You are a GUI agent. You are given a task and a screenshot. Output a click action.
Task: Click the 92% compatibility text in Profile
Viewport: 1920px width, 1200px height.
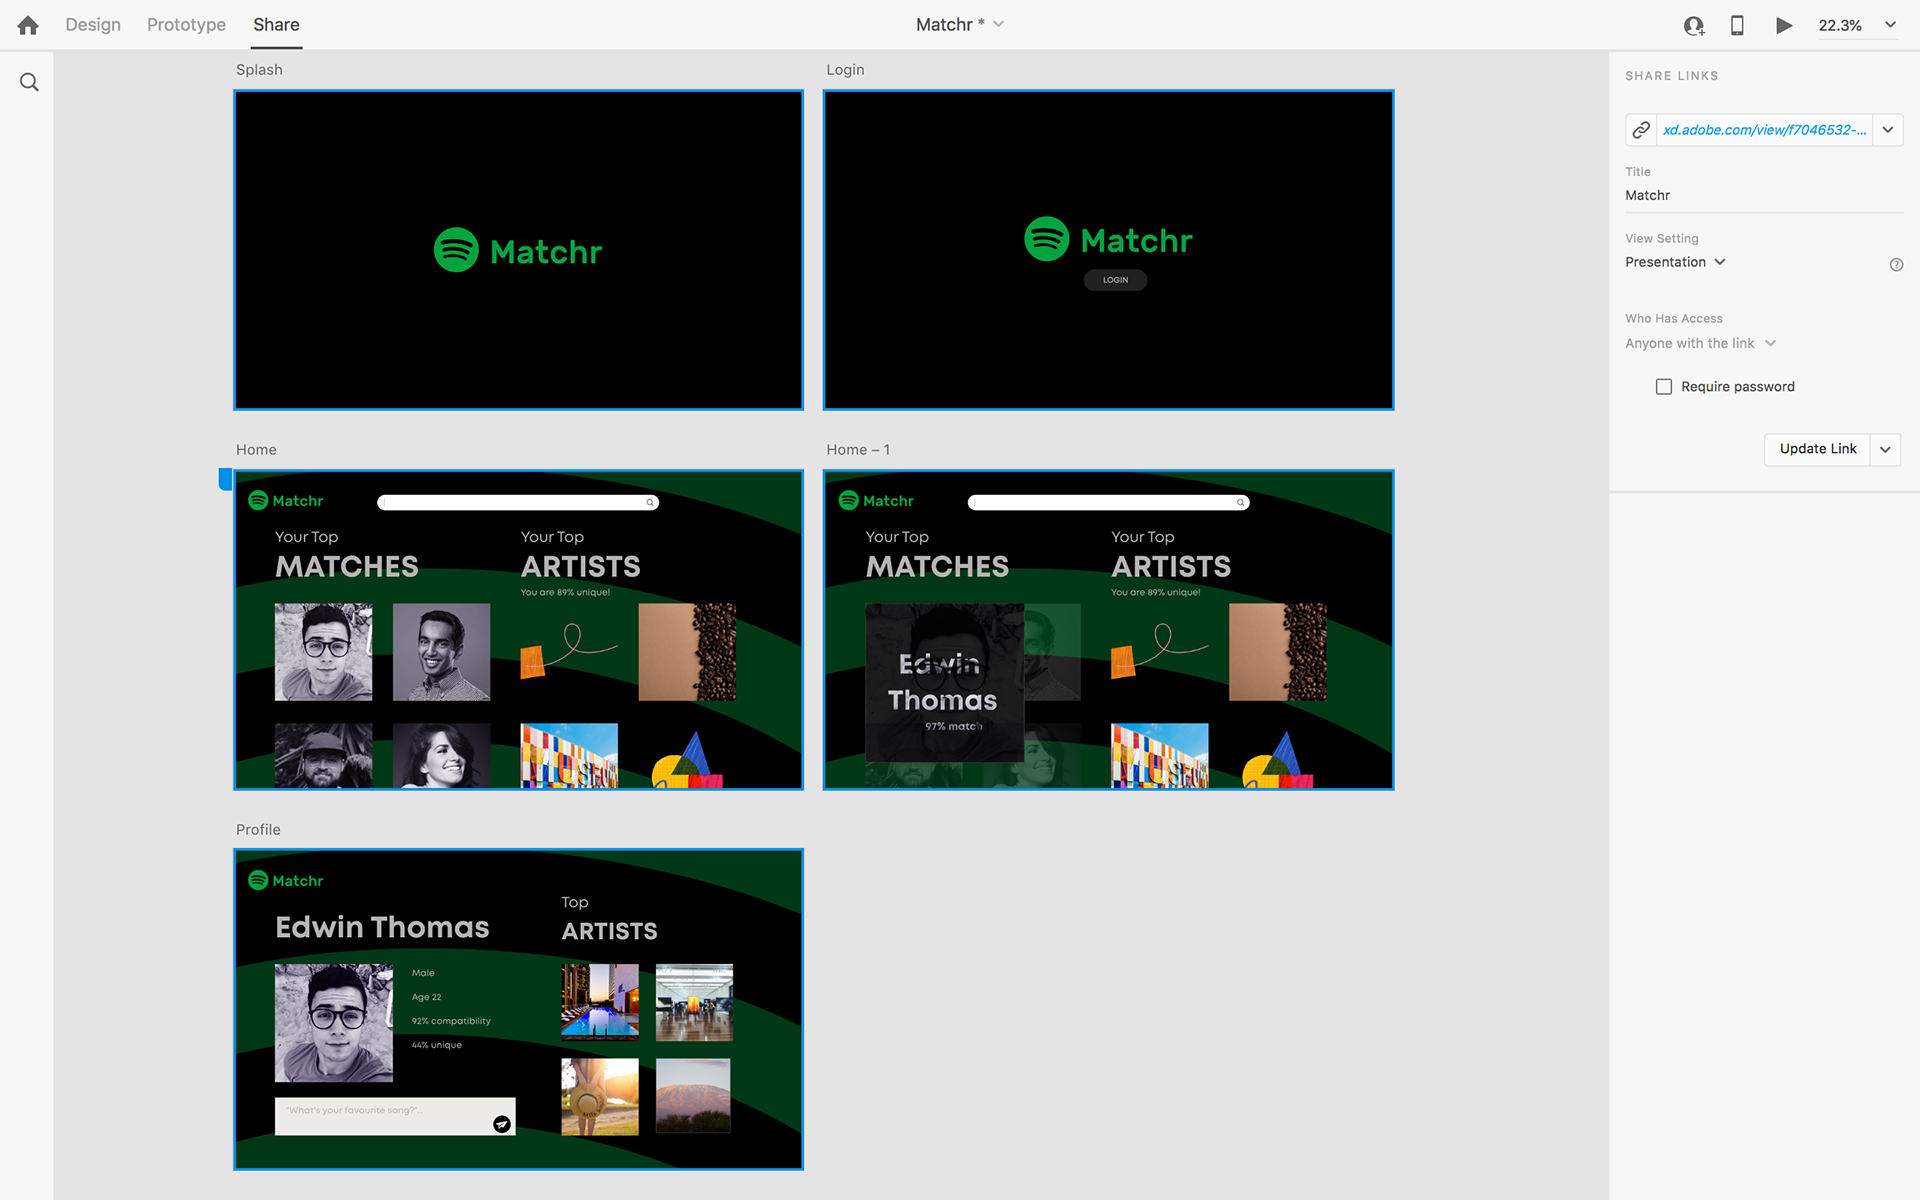tap(451, 1021)
